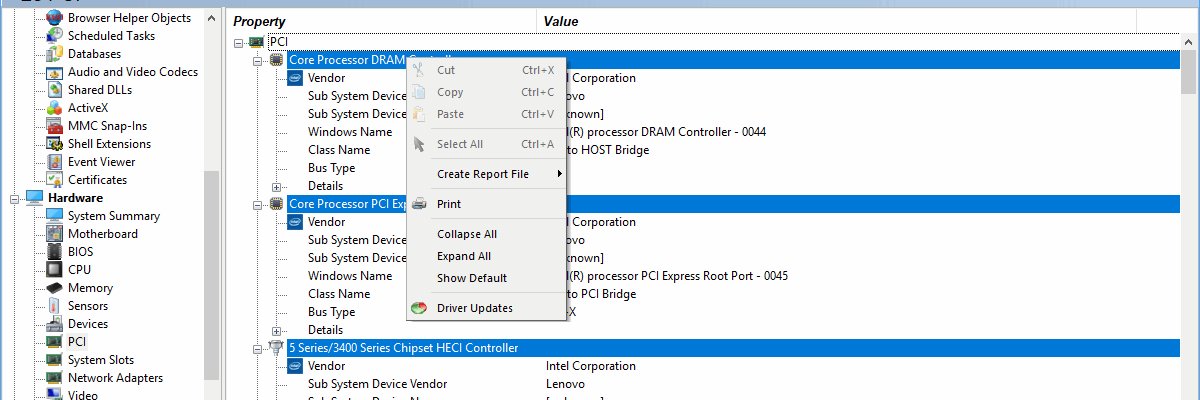Select the Certificates icon
This screenshot has width=1200, height=400.
(54, 180)
